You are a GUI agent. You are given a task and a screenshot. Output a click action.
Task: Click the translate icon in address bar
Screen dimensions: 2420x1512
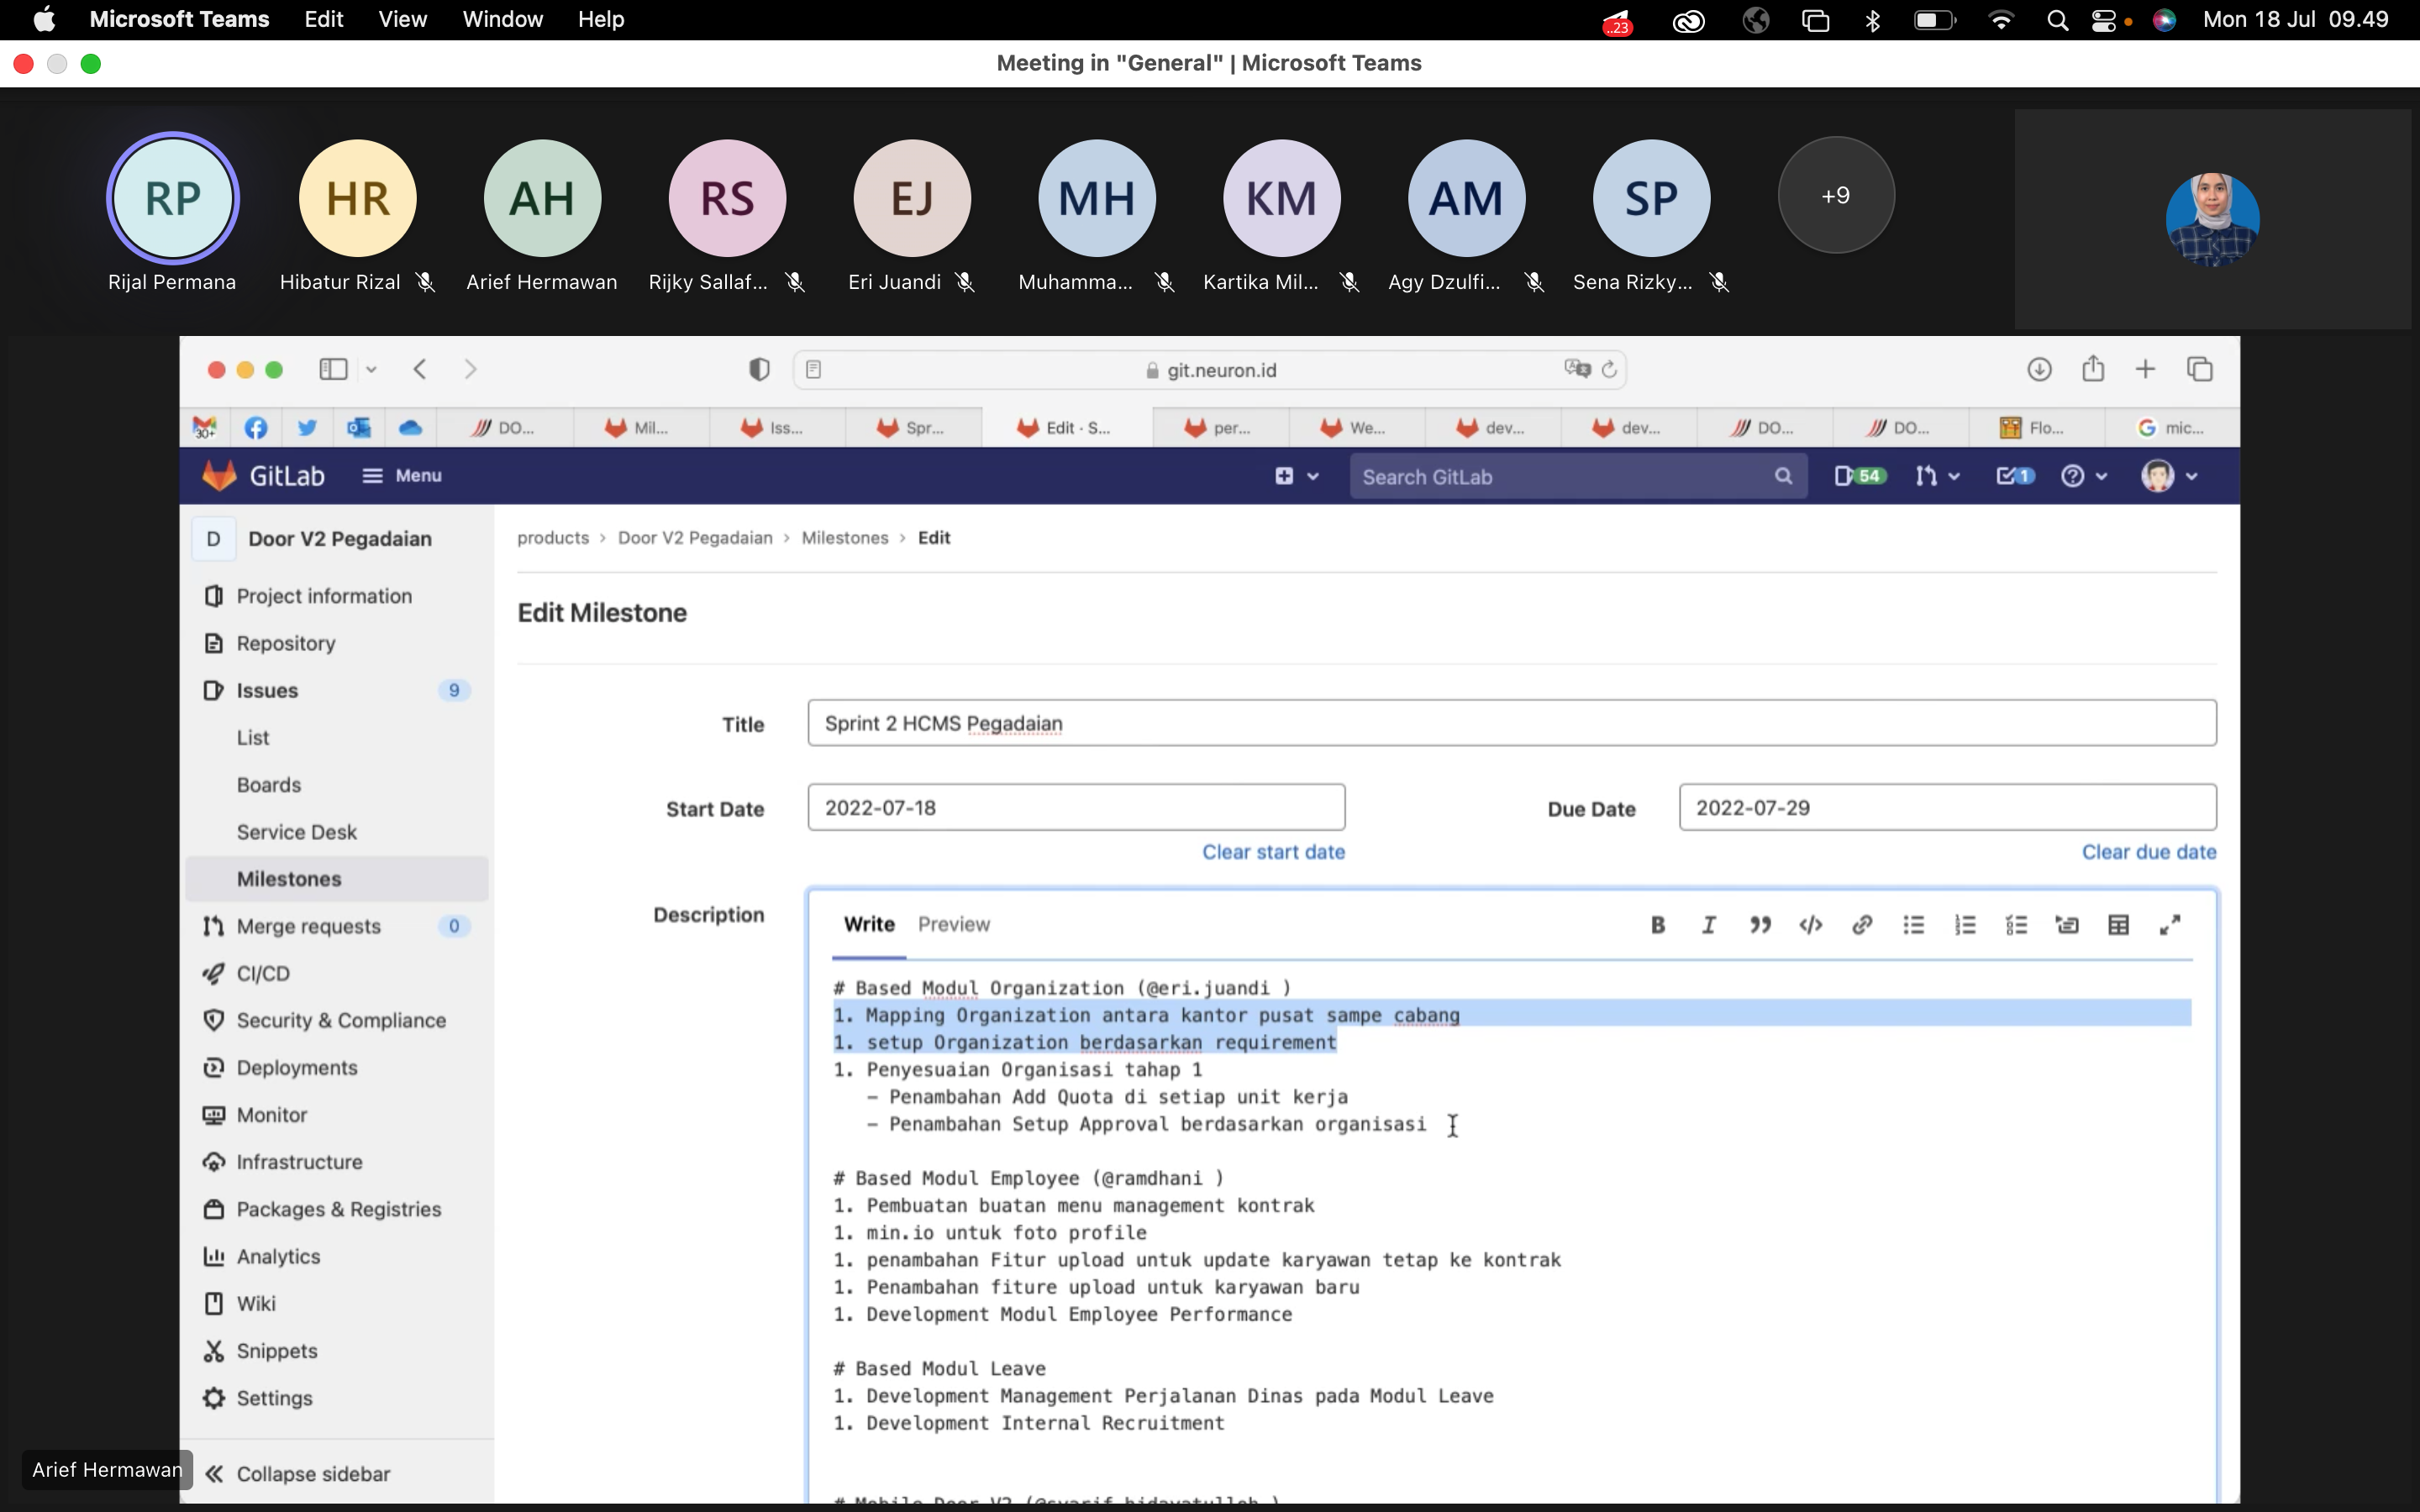(x=1577, y=369)
